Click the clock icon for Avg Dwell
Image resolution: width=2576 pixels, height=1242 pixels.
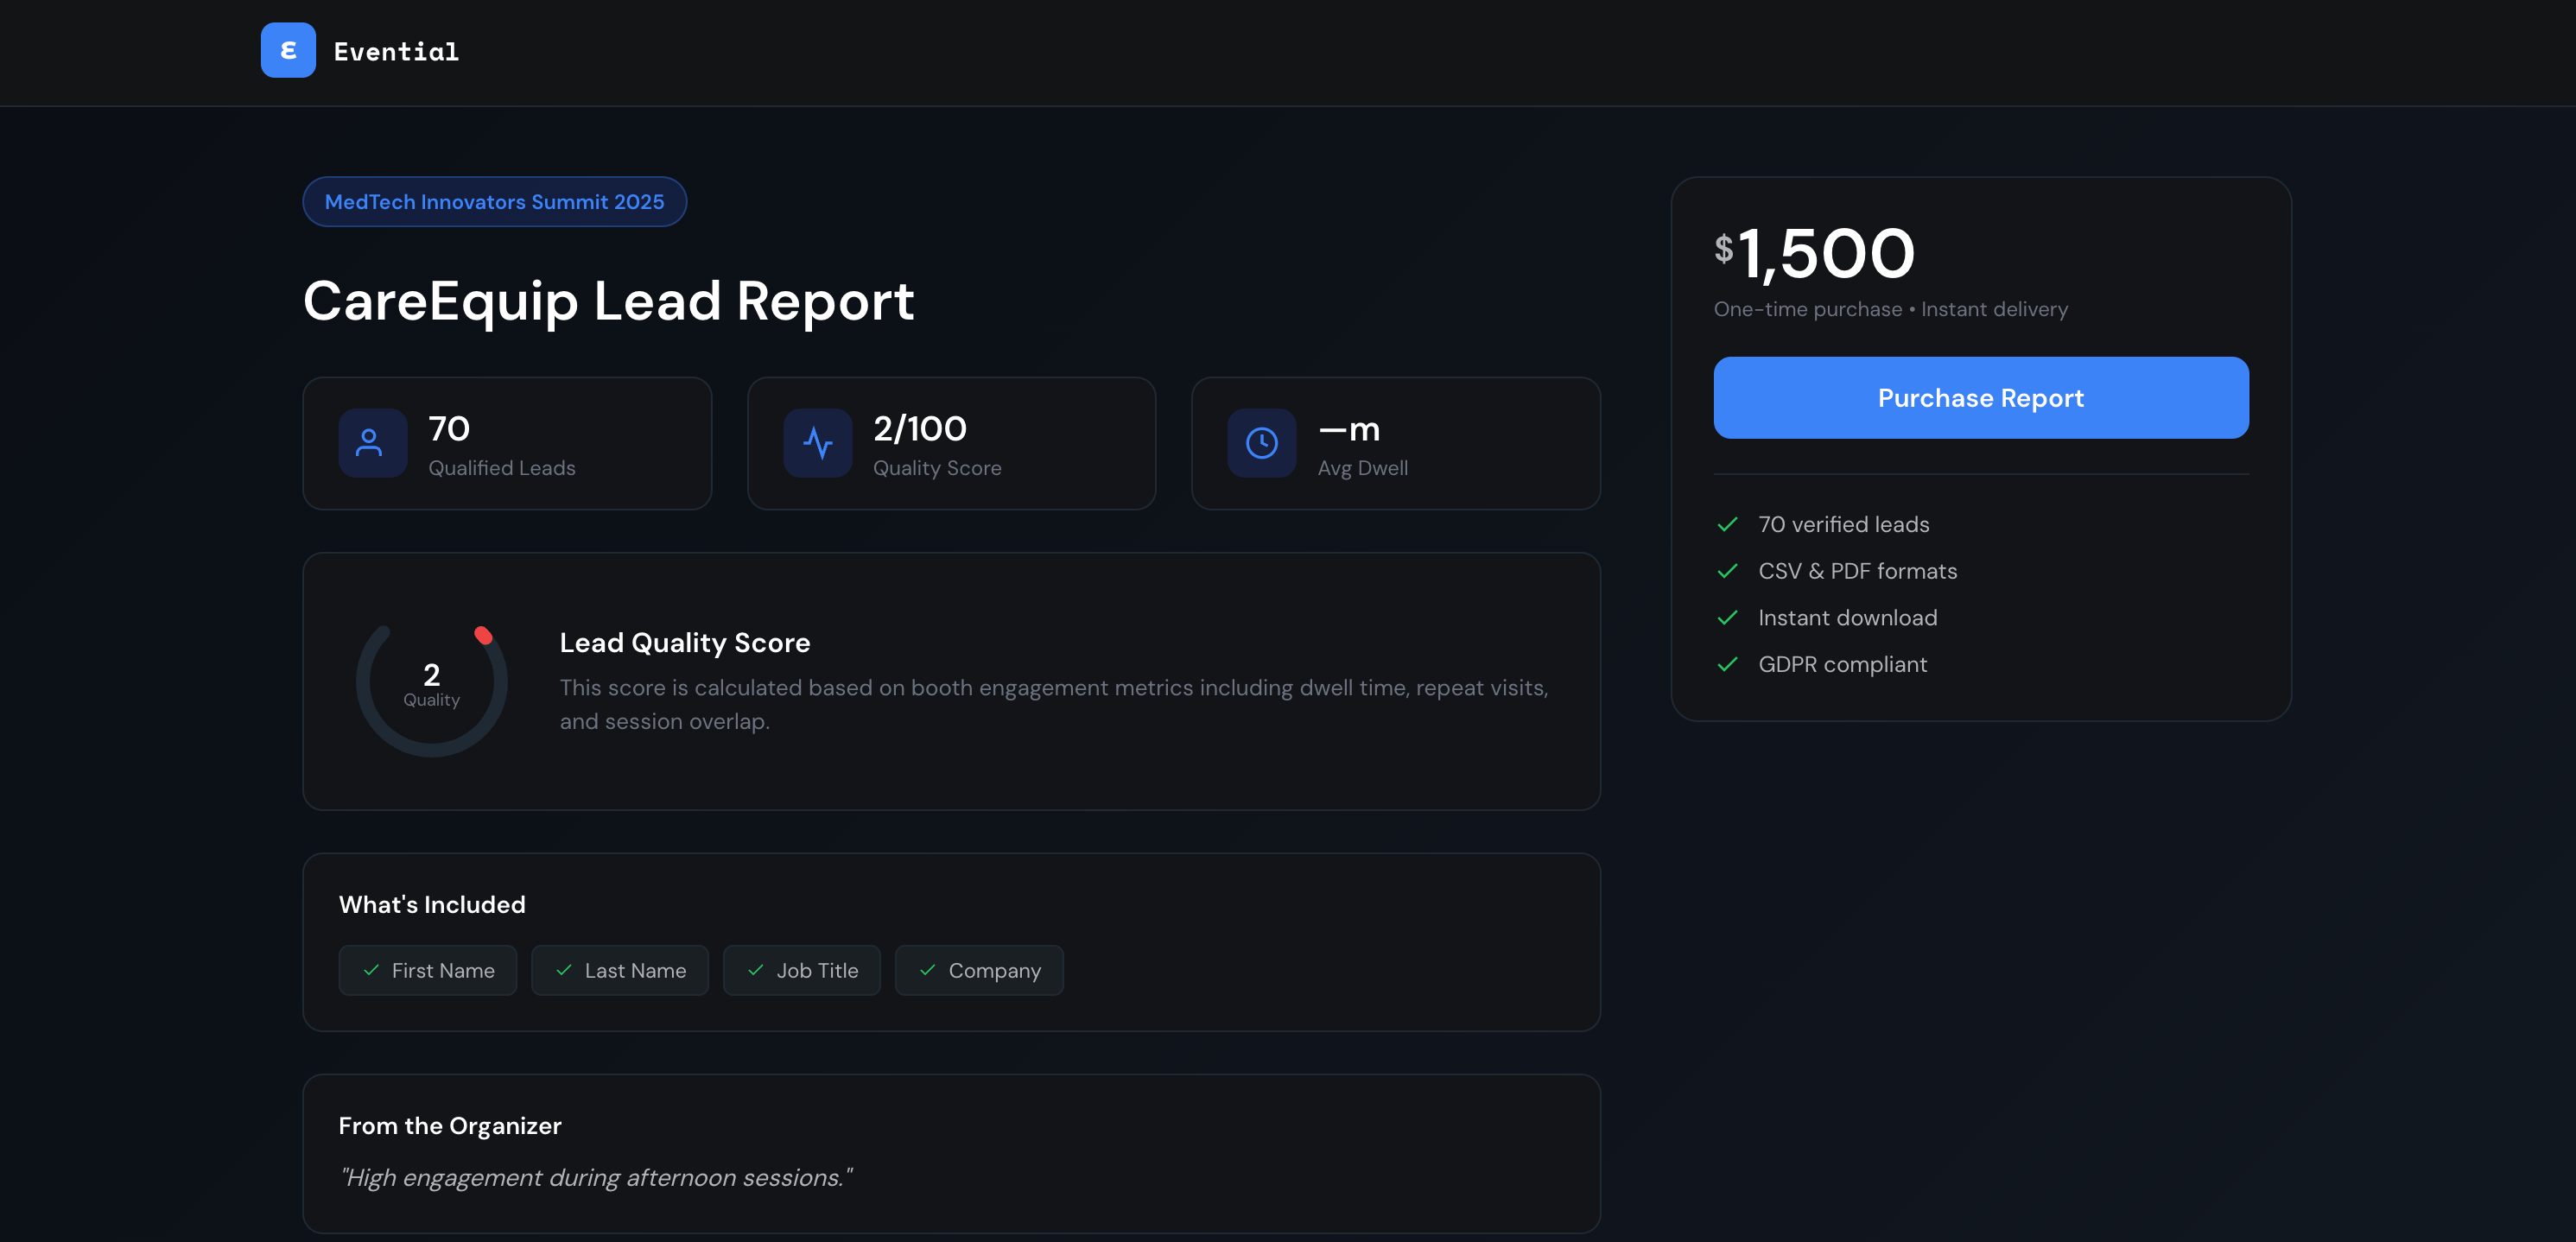pyautogui.click(x=1261, y=443)
